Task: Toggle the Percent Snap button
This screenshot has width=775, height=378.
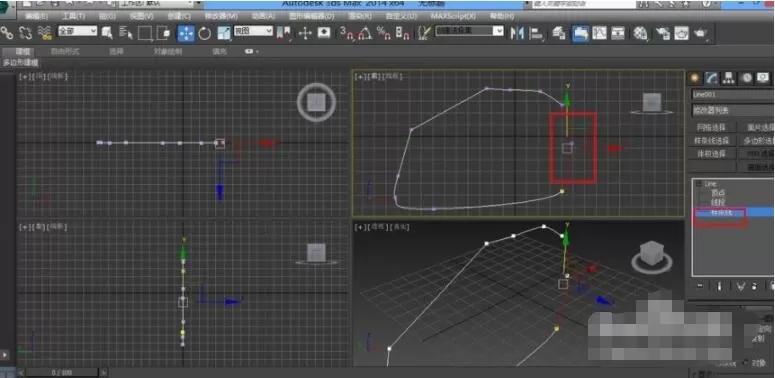Action: [x=384, y=33]
